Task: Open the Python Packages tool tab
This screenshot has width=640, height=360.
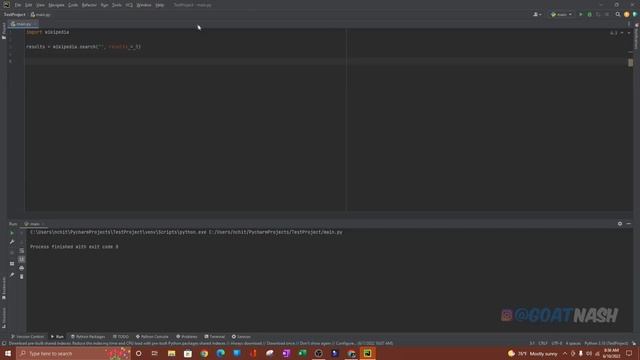Action: tap(88, 337)
